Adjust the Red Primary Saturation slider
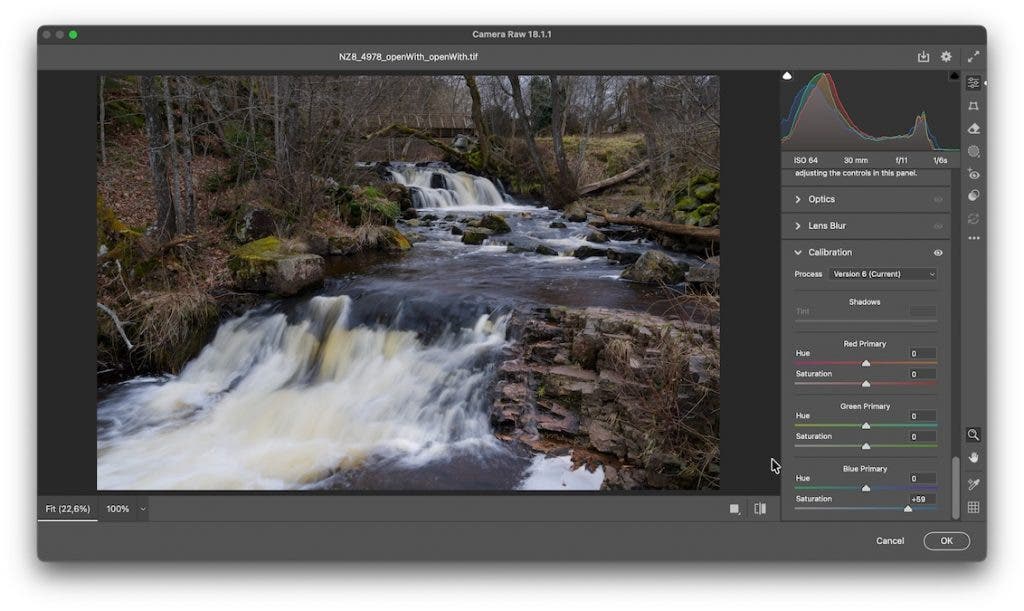1024x611 pixels. [866, 384]
